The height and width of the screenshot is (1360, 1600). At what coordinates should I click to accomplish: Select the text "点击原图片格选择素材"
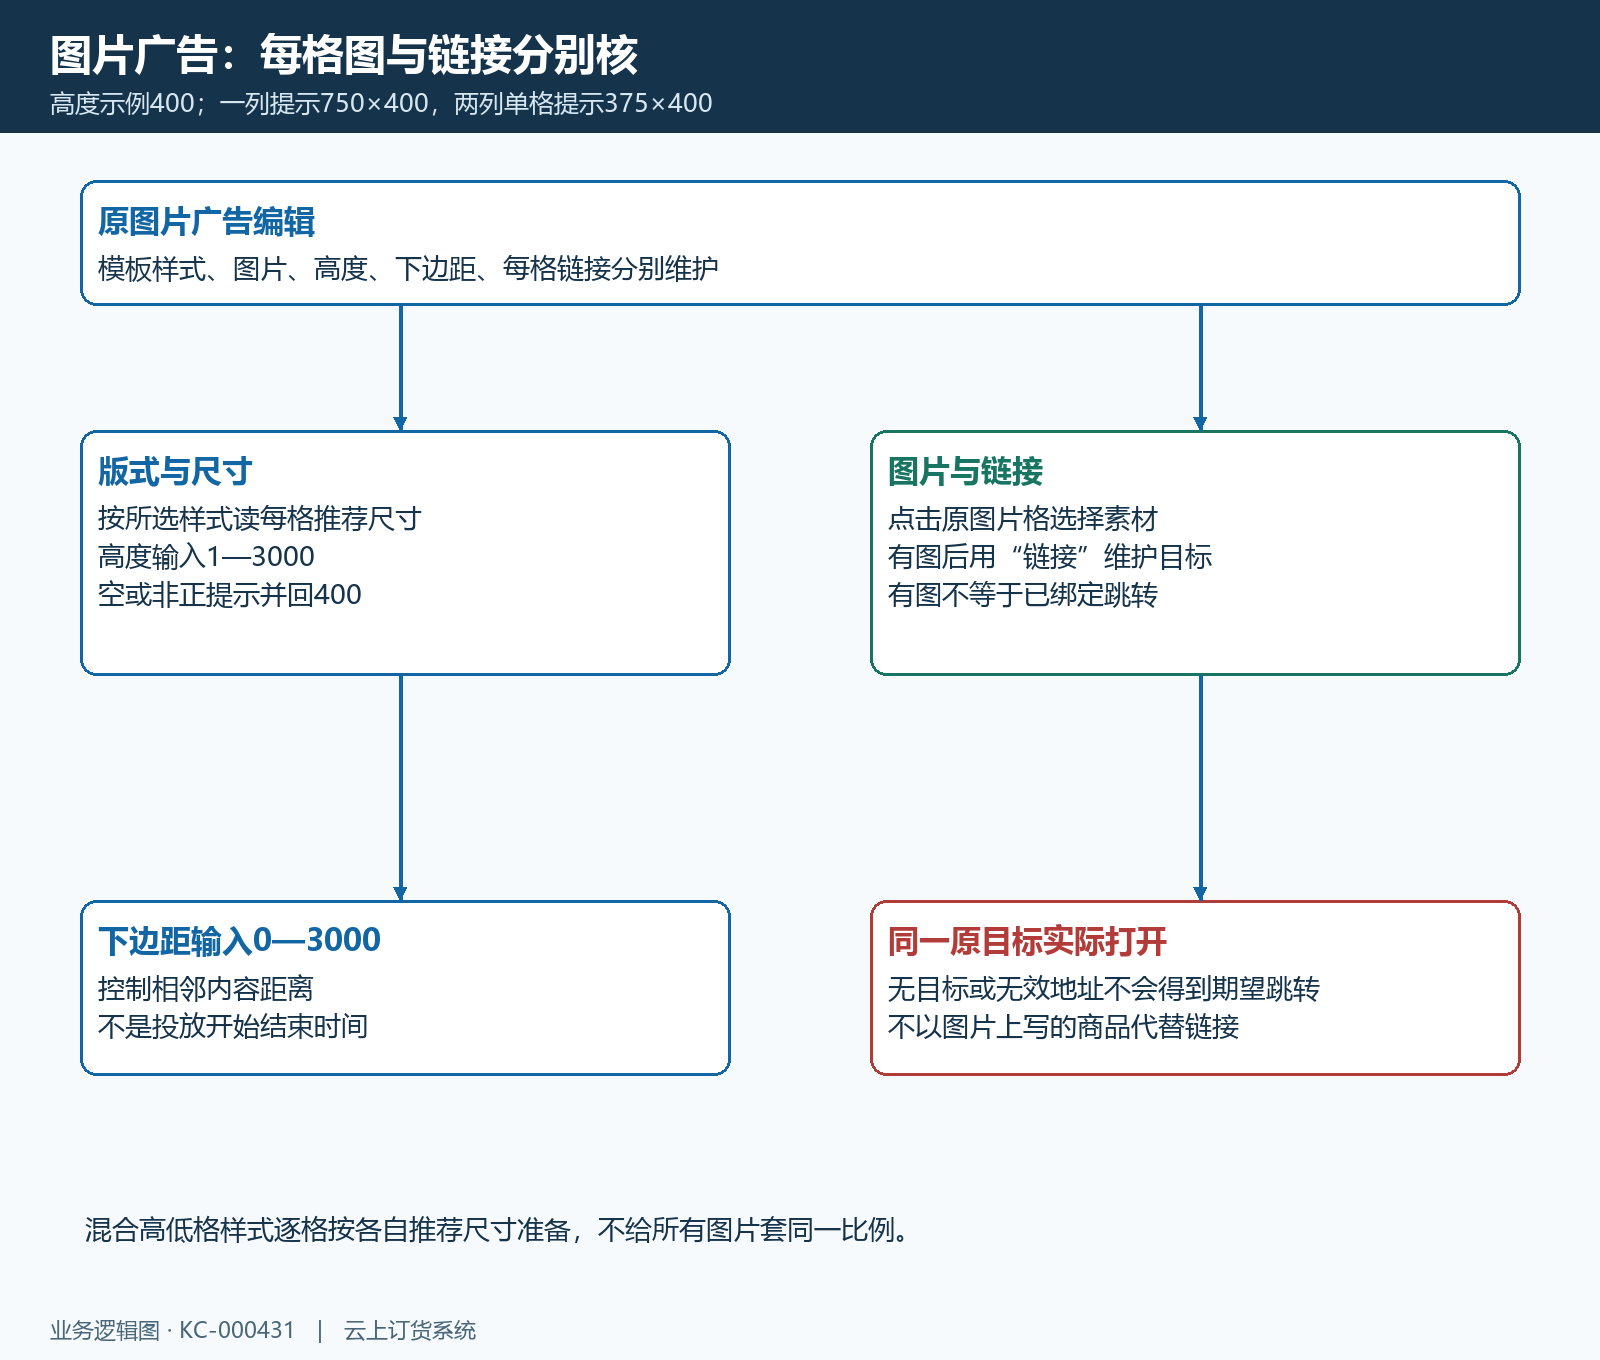(x=1023, y=518)
